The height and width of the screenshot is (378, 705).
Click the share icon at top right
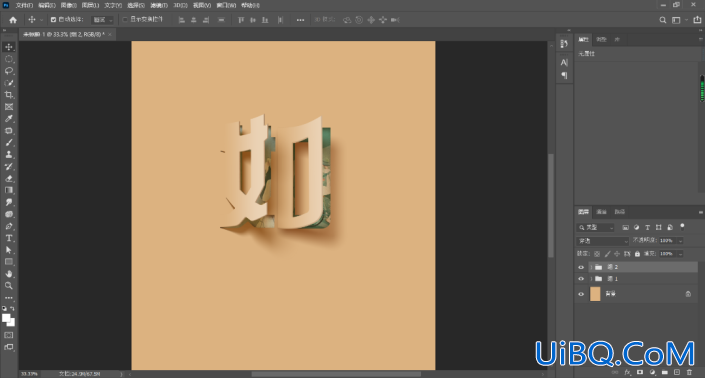pyautogui.click(x=697, y=20)
